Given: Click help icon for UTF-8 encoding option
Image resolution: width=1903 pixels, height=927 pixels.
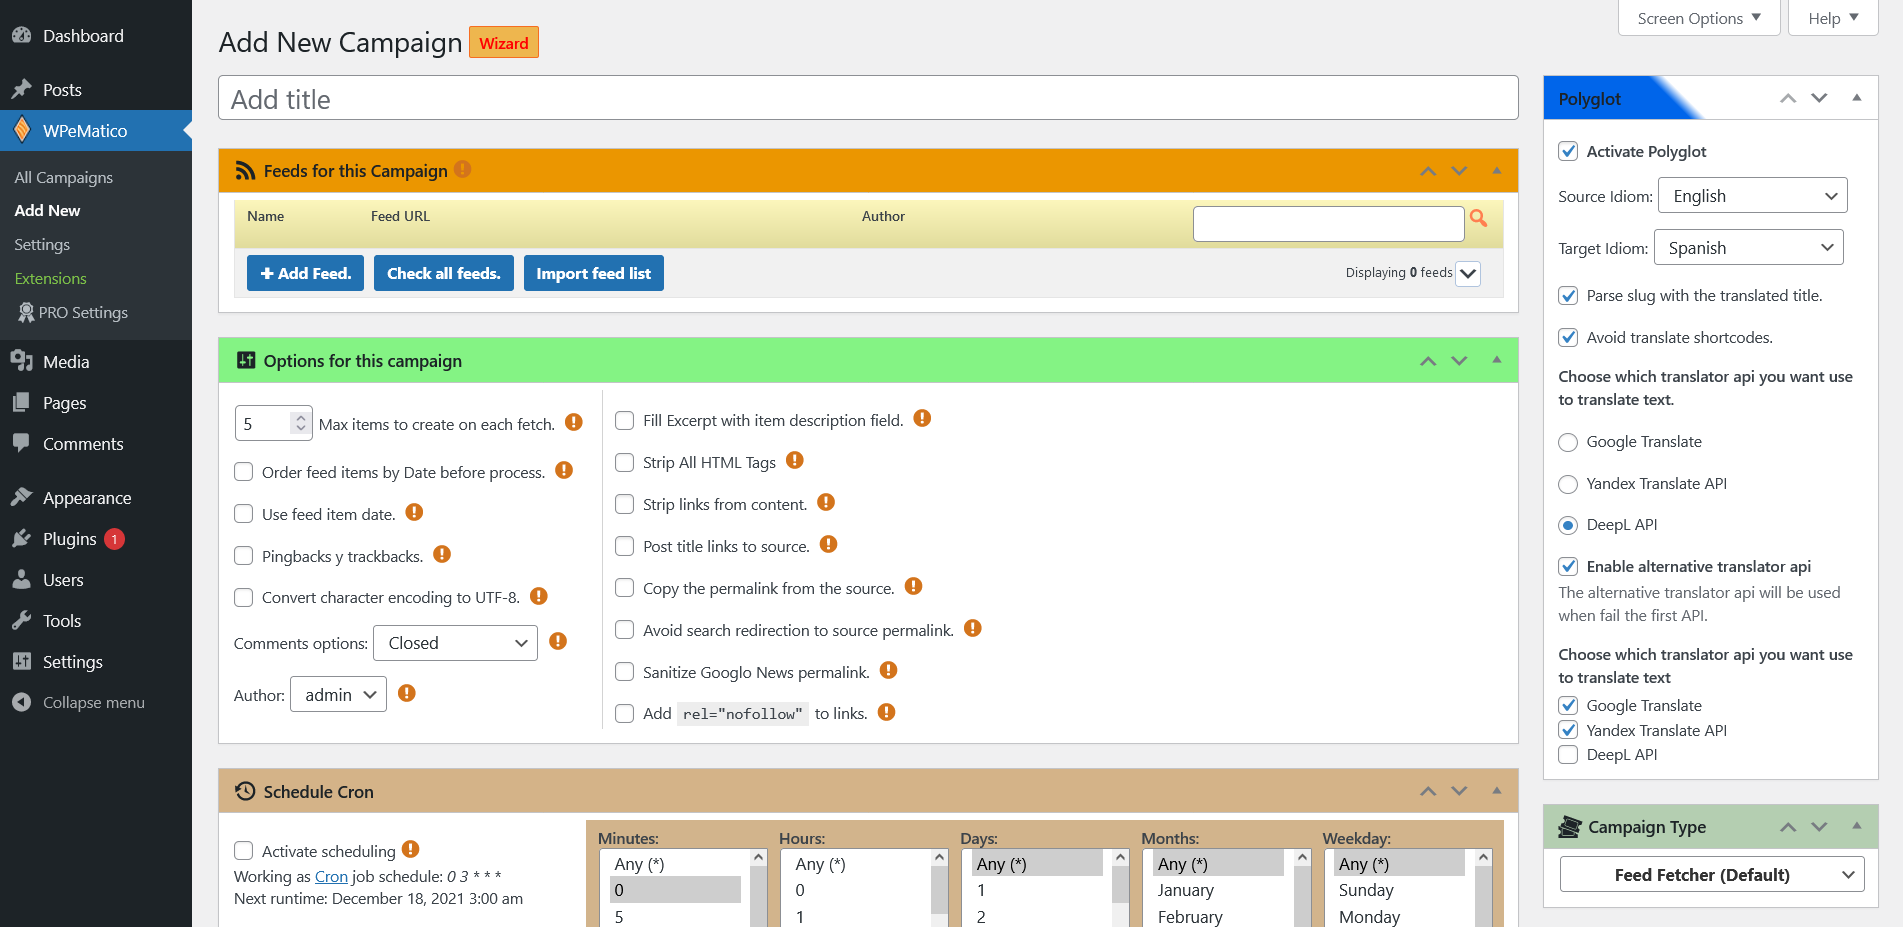Looking at the screenshot, I should click(x=539, y=596).
